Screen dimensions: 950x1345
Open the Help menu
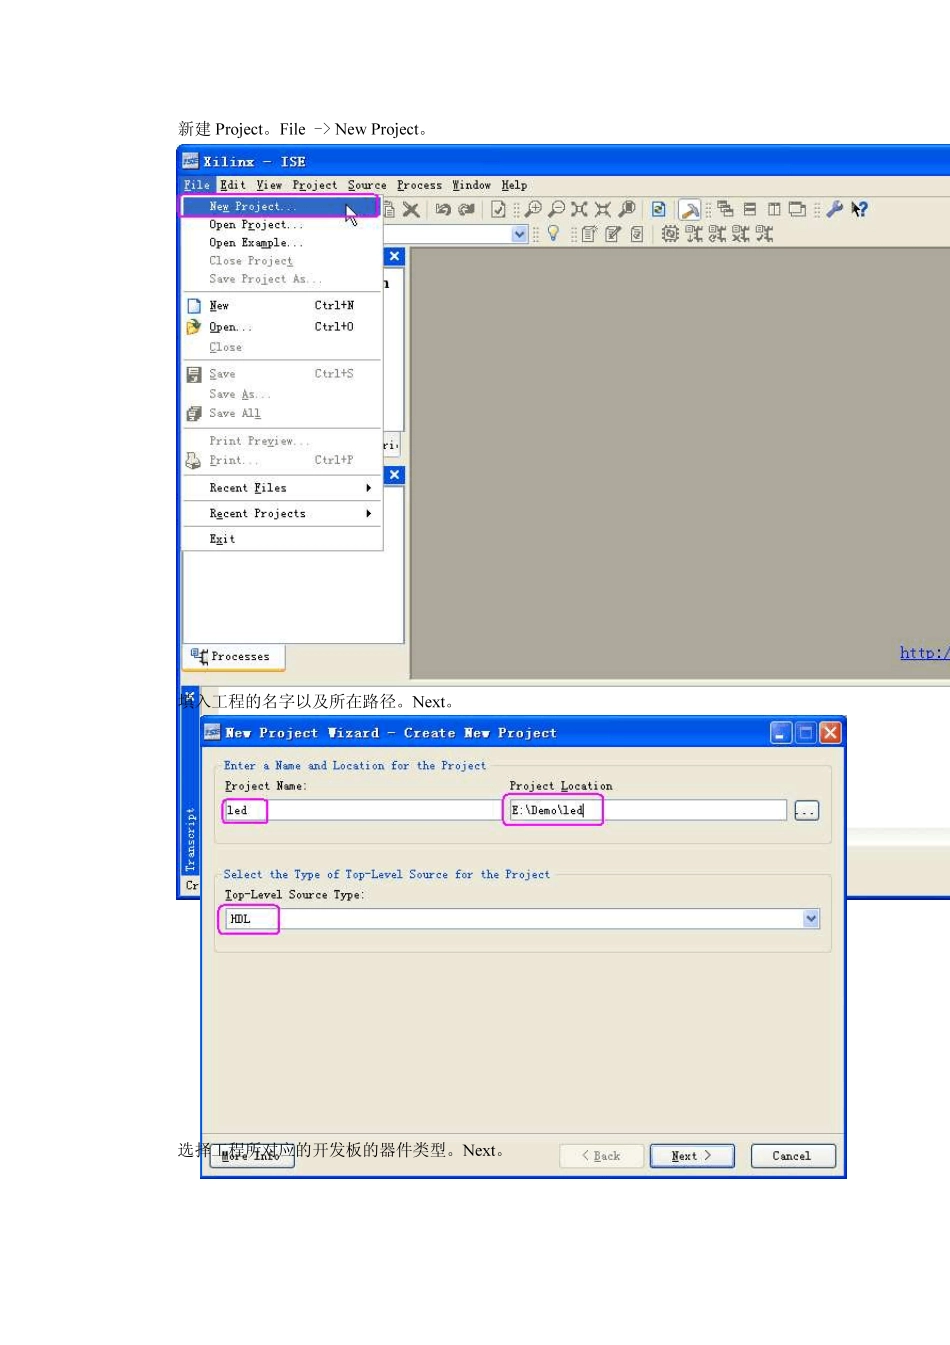pos(514,185)
